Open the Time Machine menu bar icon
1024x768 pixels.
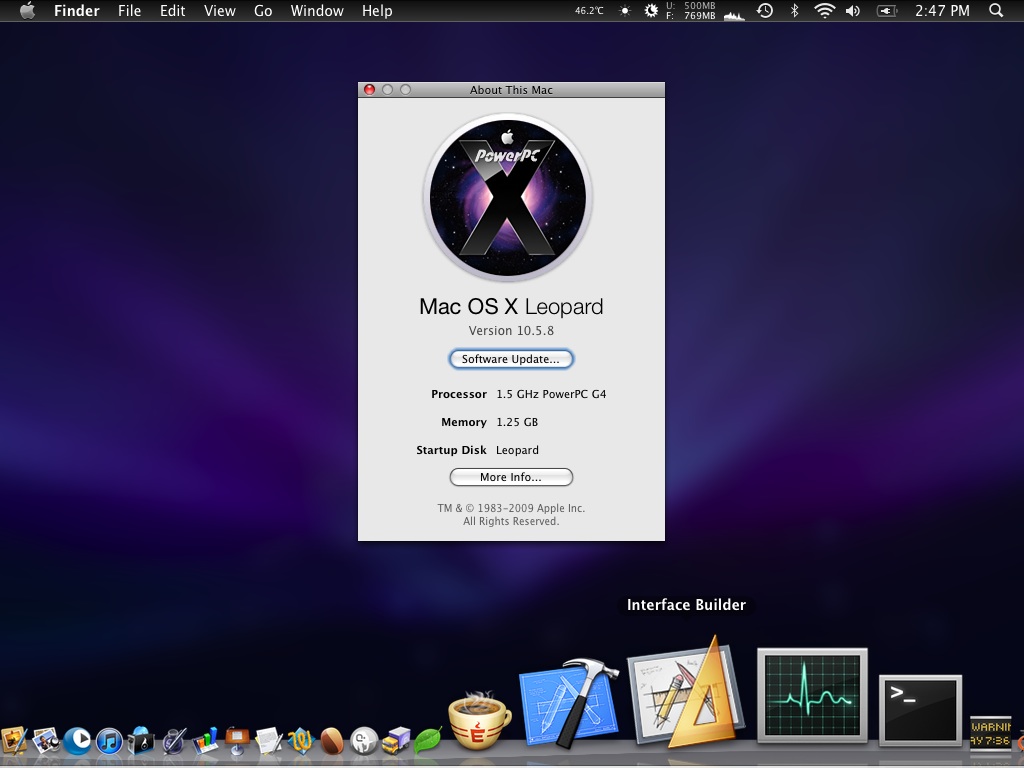(765, 10)
